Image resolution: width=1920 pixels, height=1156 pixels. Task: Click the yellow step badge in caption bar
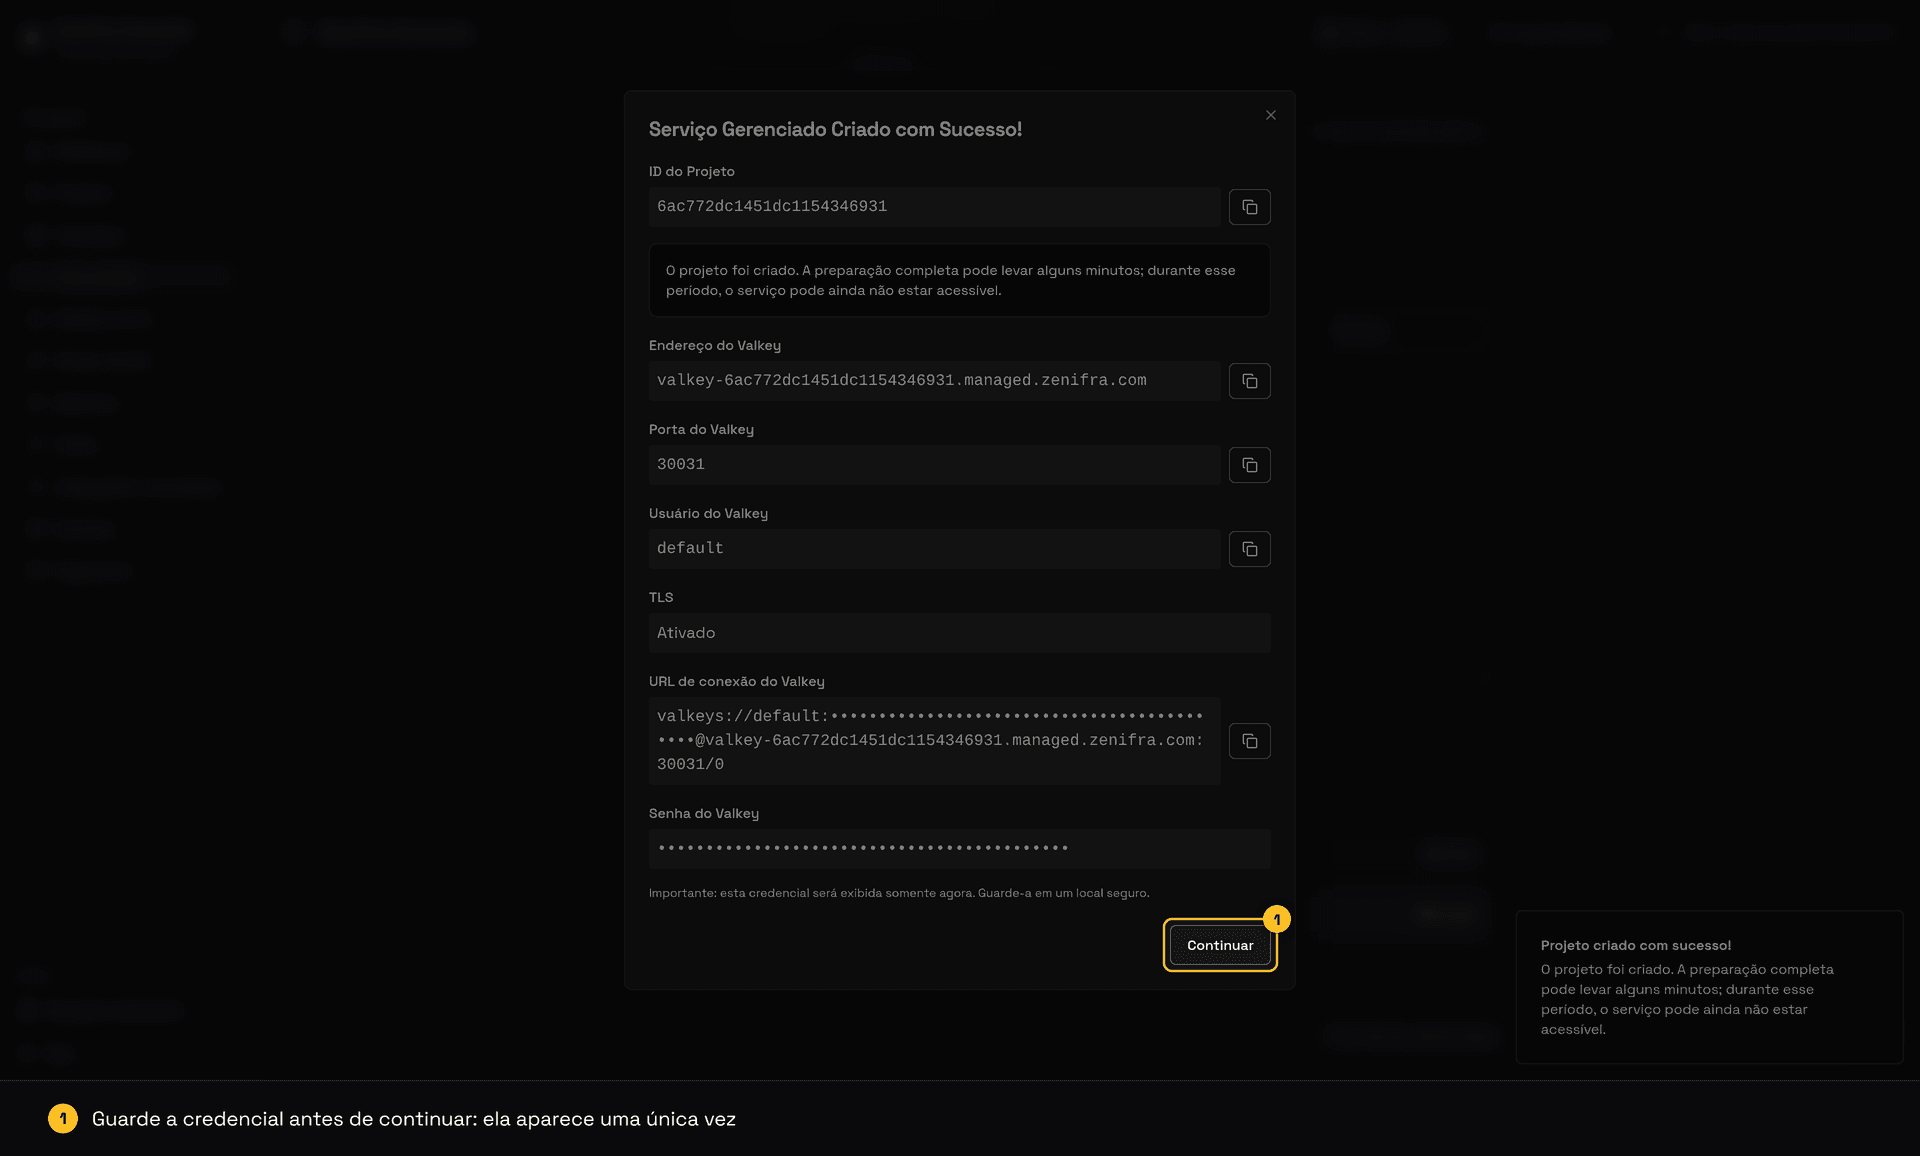click(x=63, y=1119)
